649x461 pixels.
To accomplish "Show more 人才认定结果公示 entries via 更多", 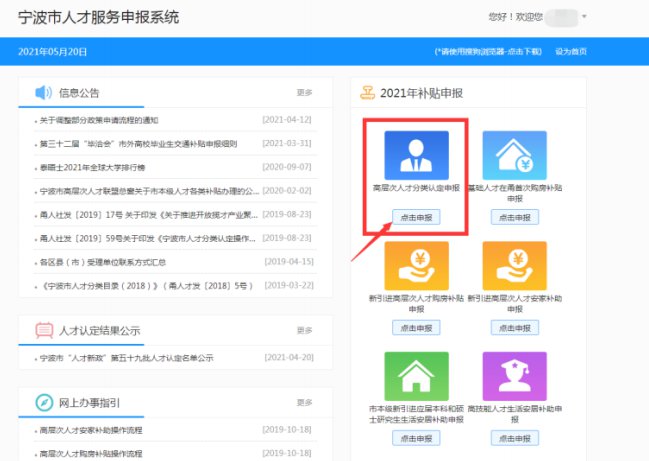I will 304,330.
